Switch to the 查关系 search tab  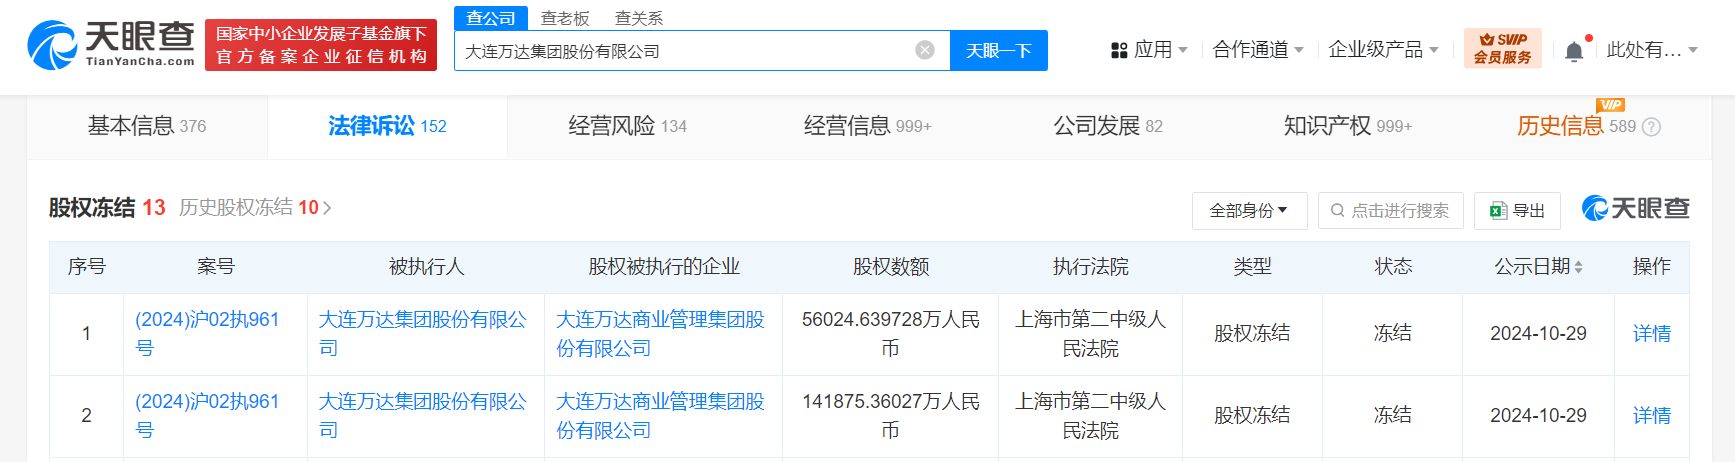[639, 18]
